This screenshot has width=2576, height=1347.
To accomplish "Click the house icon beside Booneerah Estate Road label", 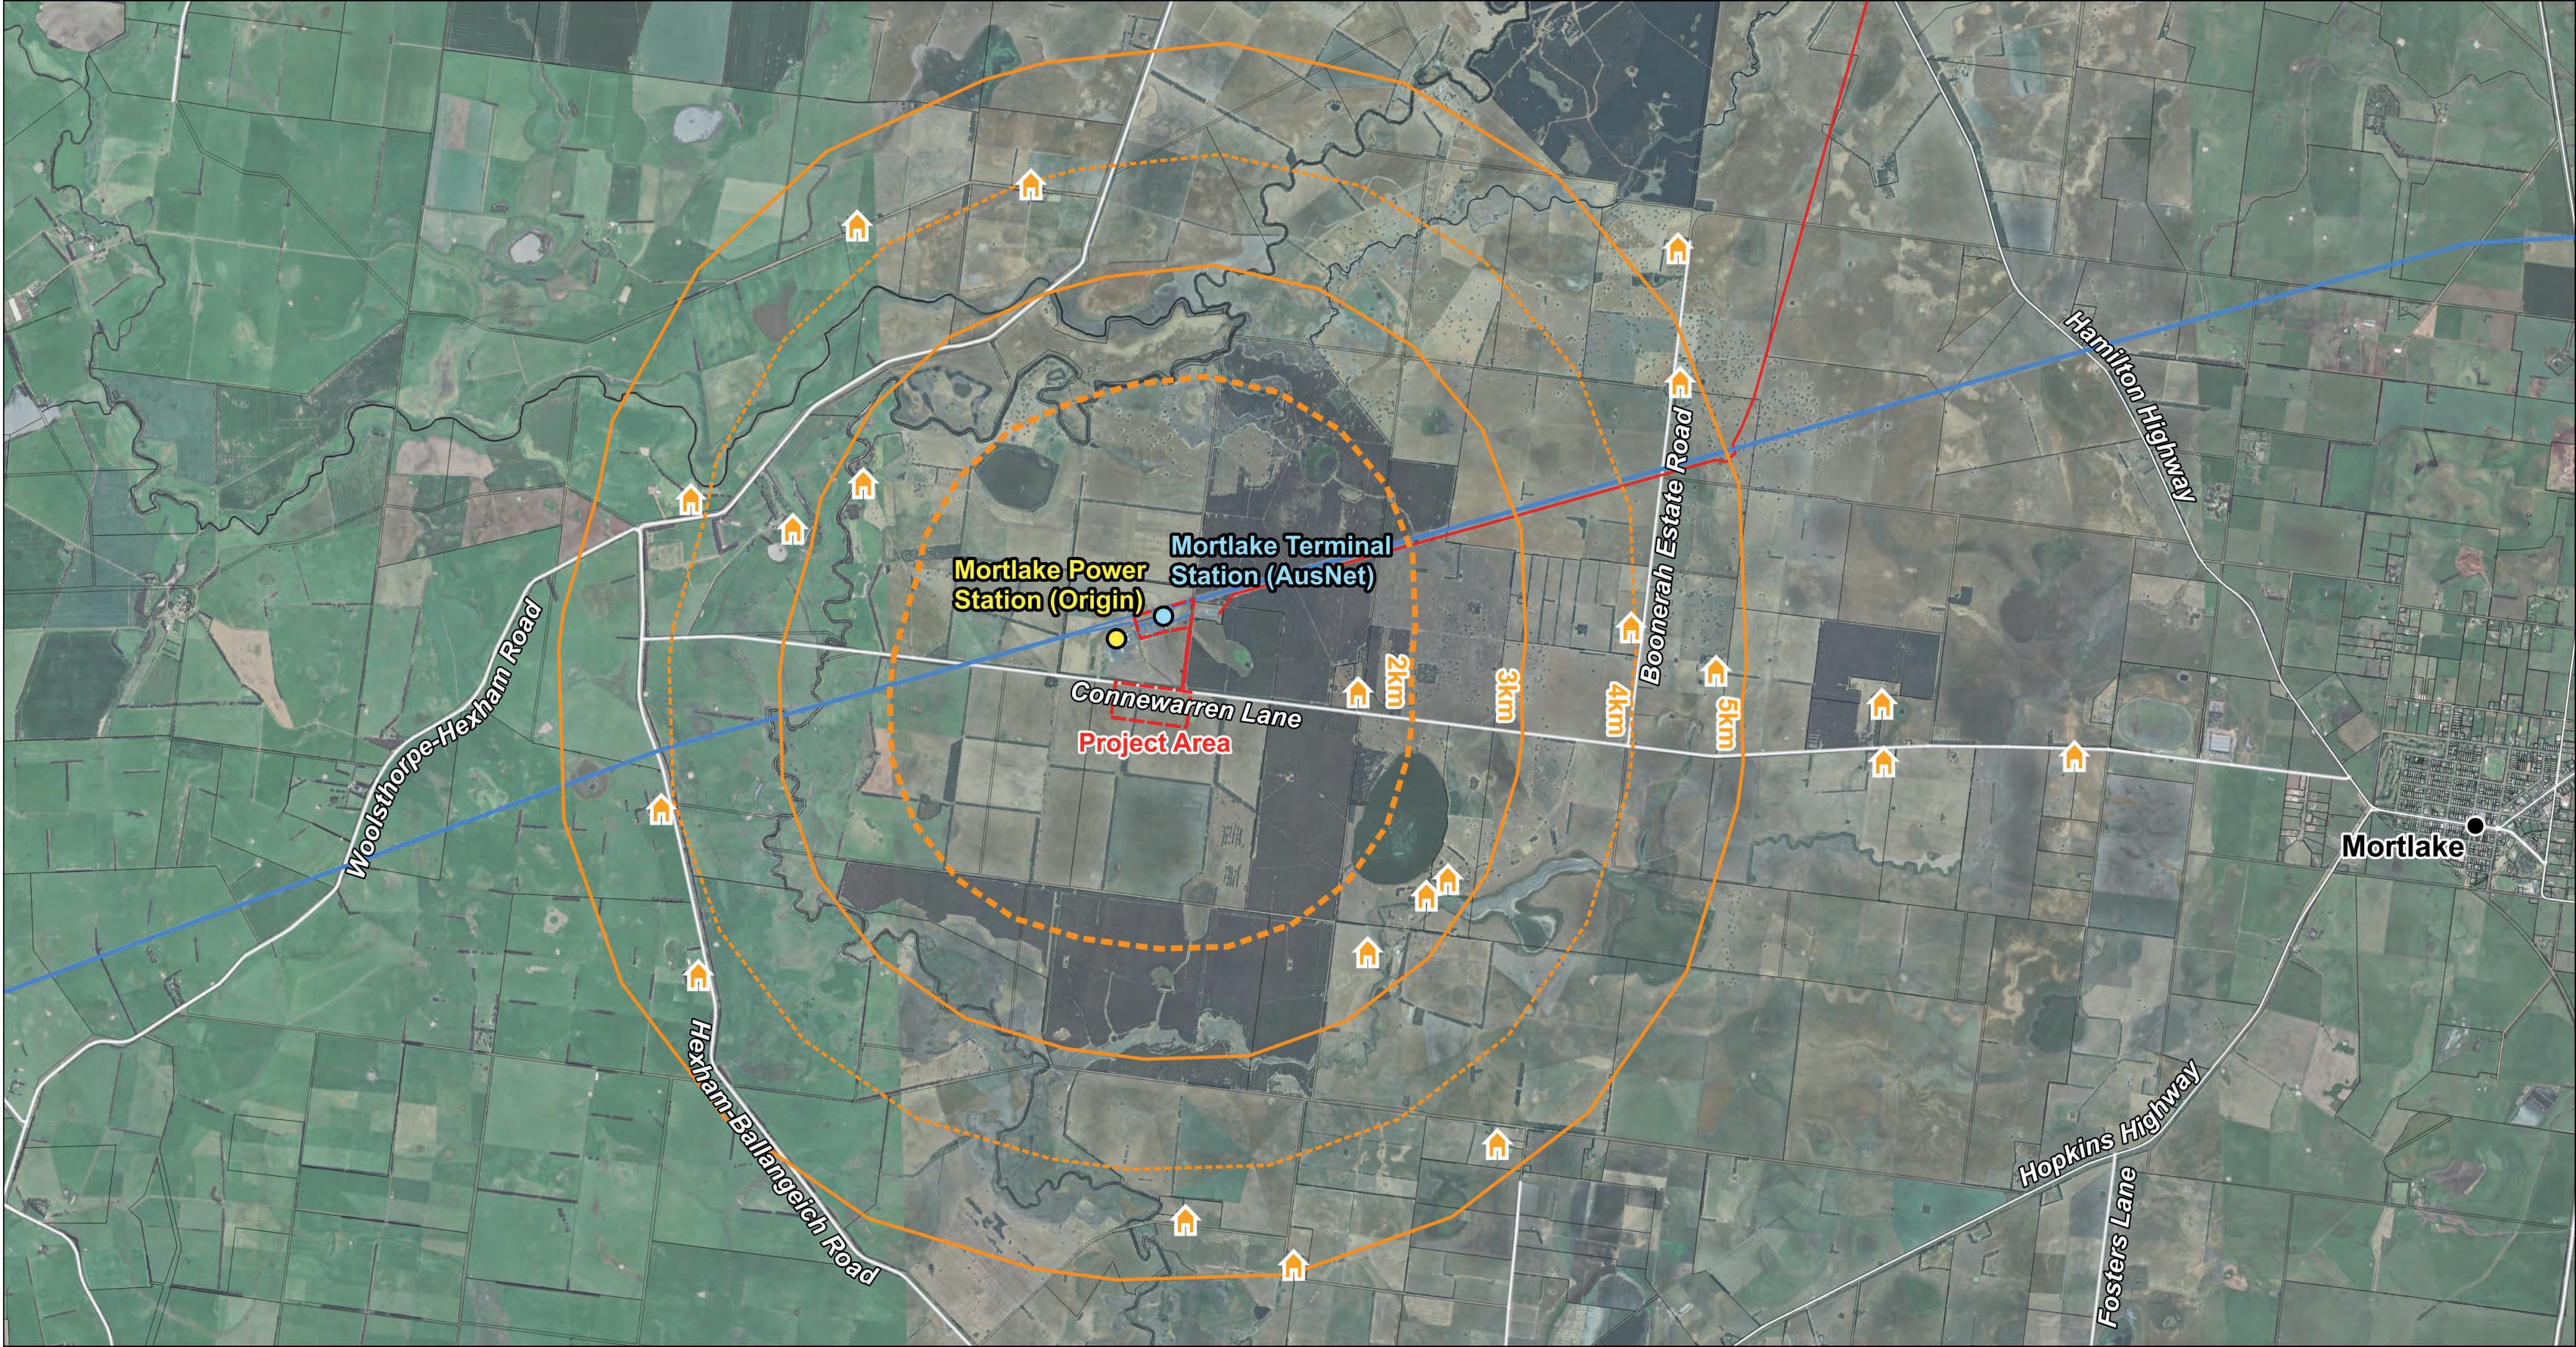I will coord(1630,628).
